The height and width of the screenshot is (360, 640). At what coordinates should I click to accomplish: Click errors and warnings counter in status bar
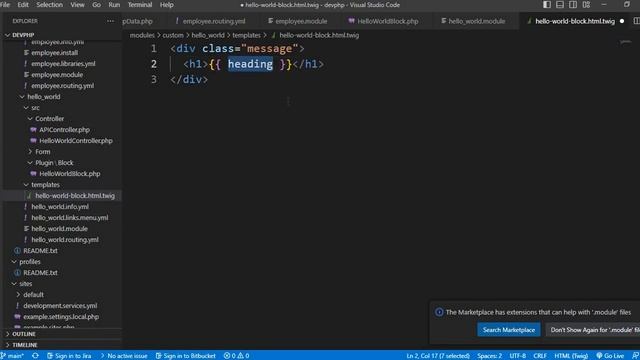(236, 356)
